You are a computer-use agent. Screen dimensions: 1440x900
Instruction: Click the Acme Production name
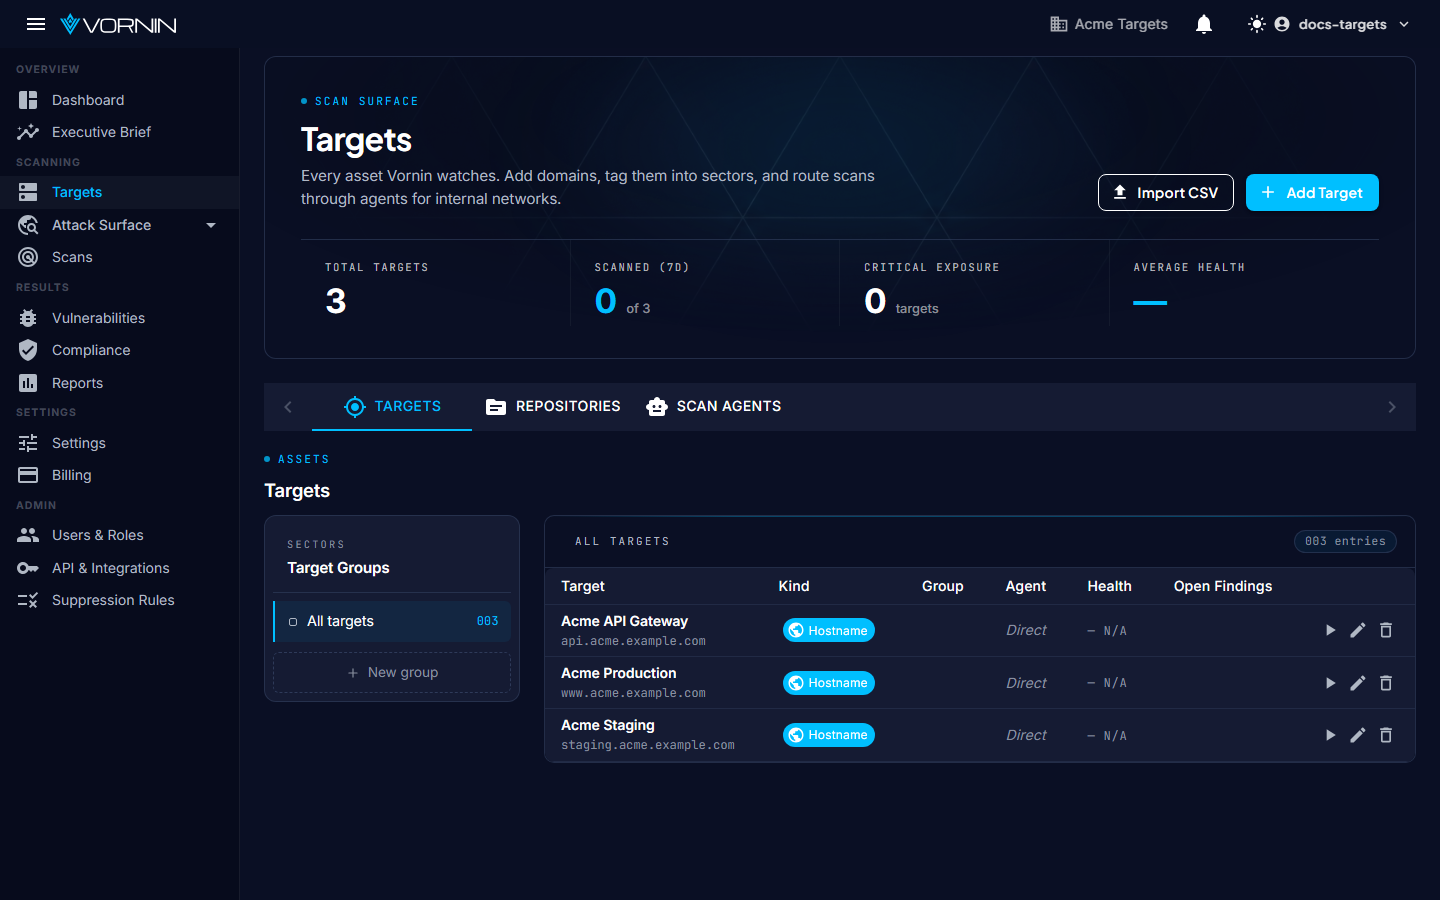click(x=618, y=673)
